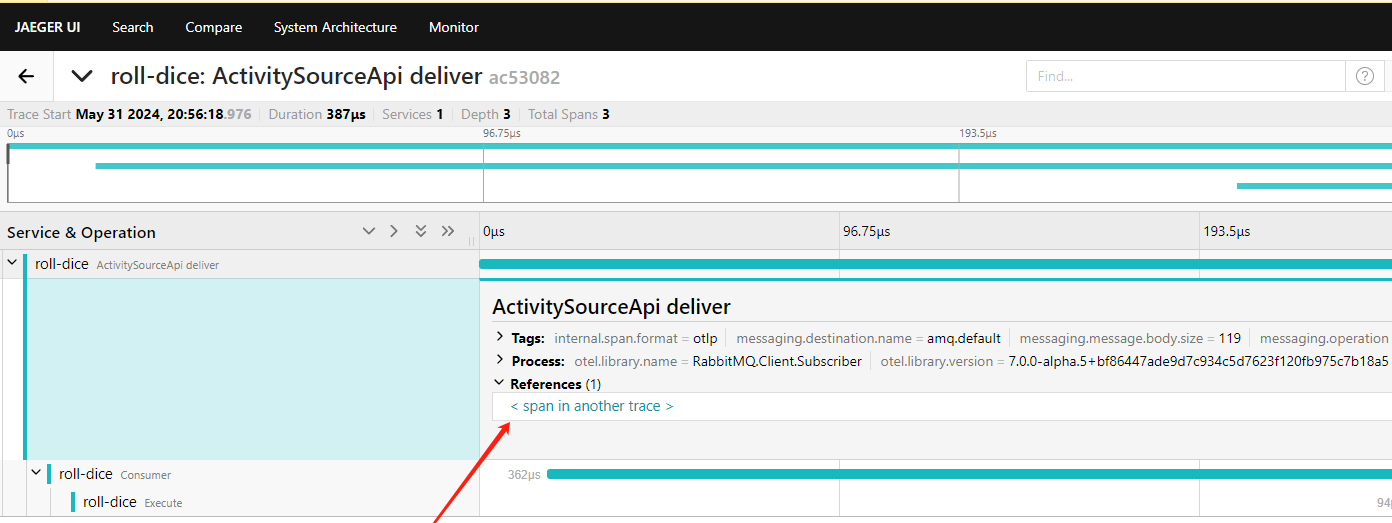Expand one level with the right chevron icon

(x=394, y=231)
